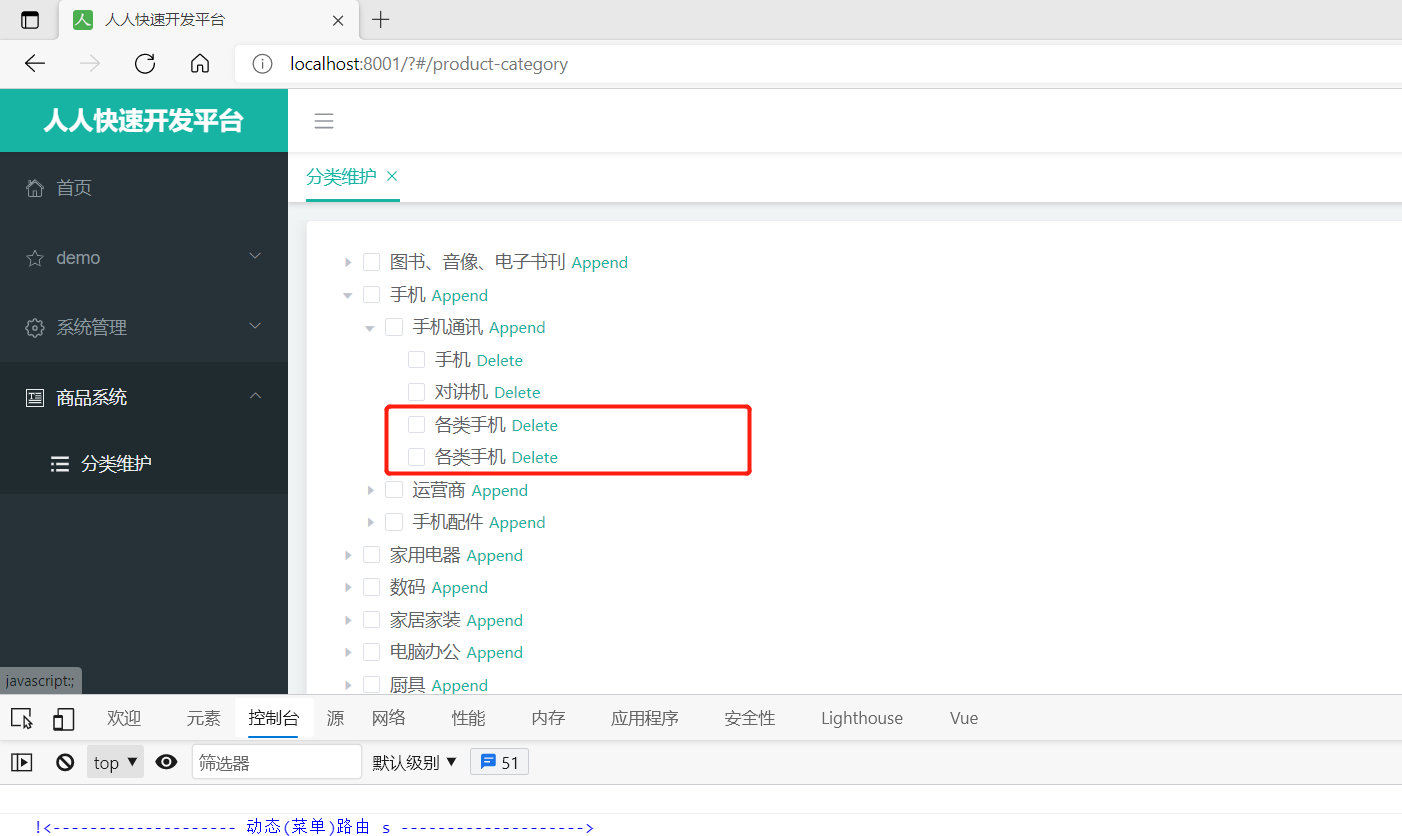Viewport: 1402px width, 836px height.
Task: Open tab actions menu icon
Action: tap(30, 20)
